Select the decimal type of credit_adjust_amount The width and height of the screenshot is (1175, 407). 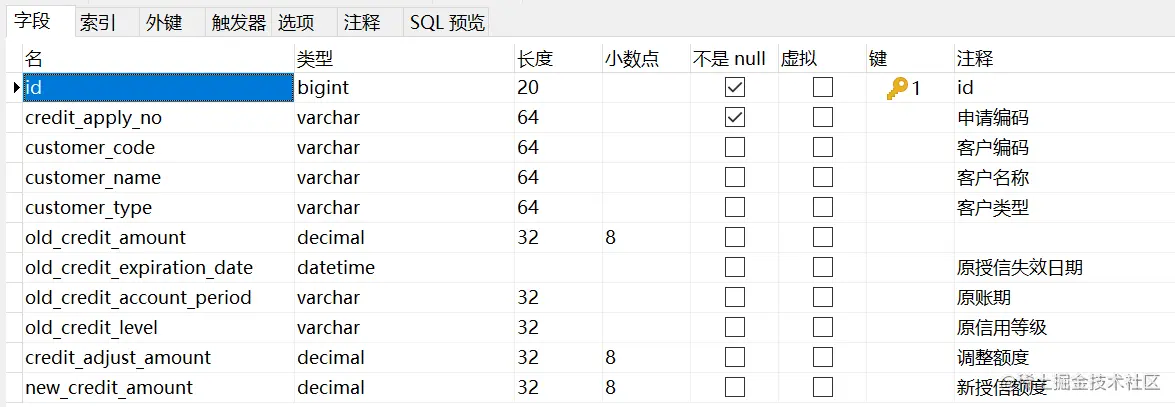(x=404, y=358)
